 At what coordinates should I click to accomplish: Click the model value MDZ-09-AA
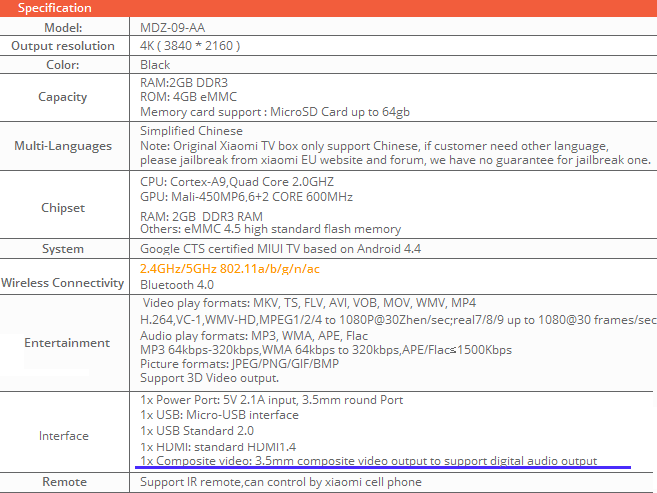tap(172, 28)
